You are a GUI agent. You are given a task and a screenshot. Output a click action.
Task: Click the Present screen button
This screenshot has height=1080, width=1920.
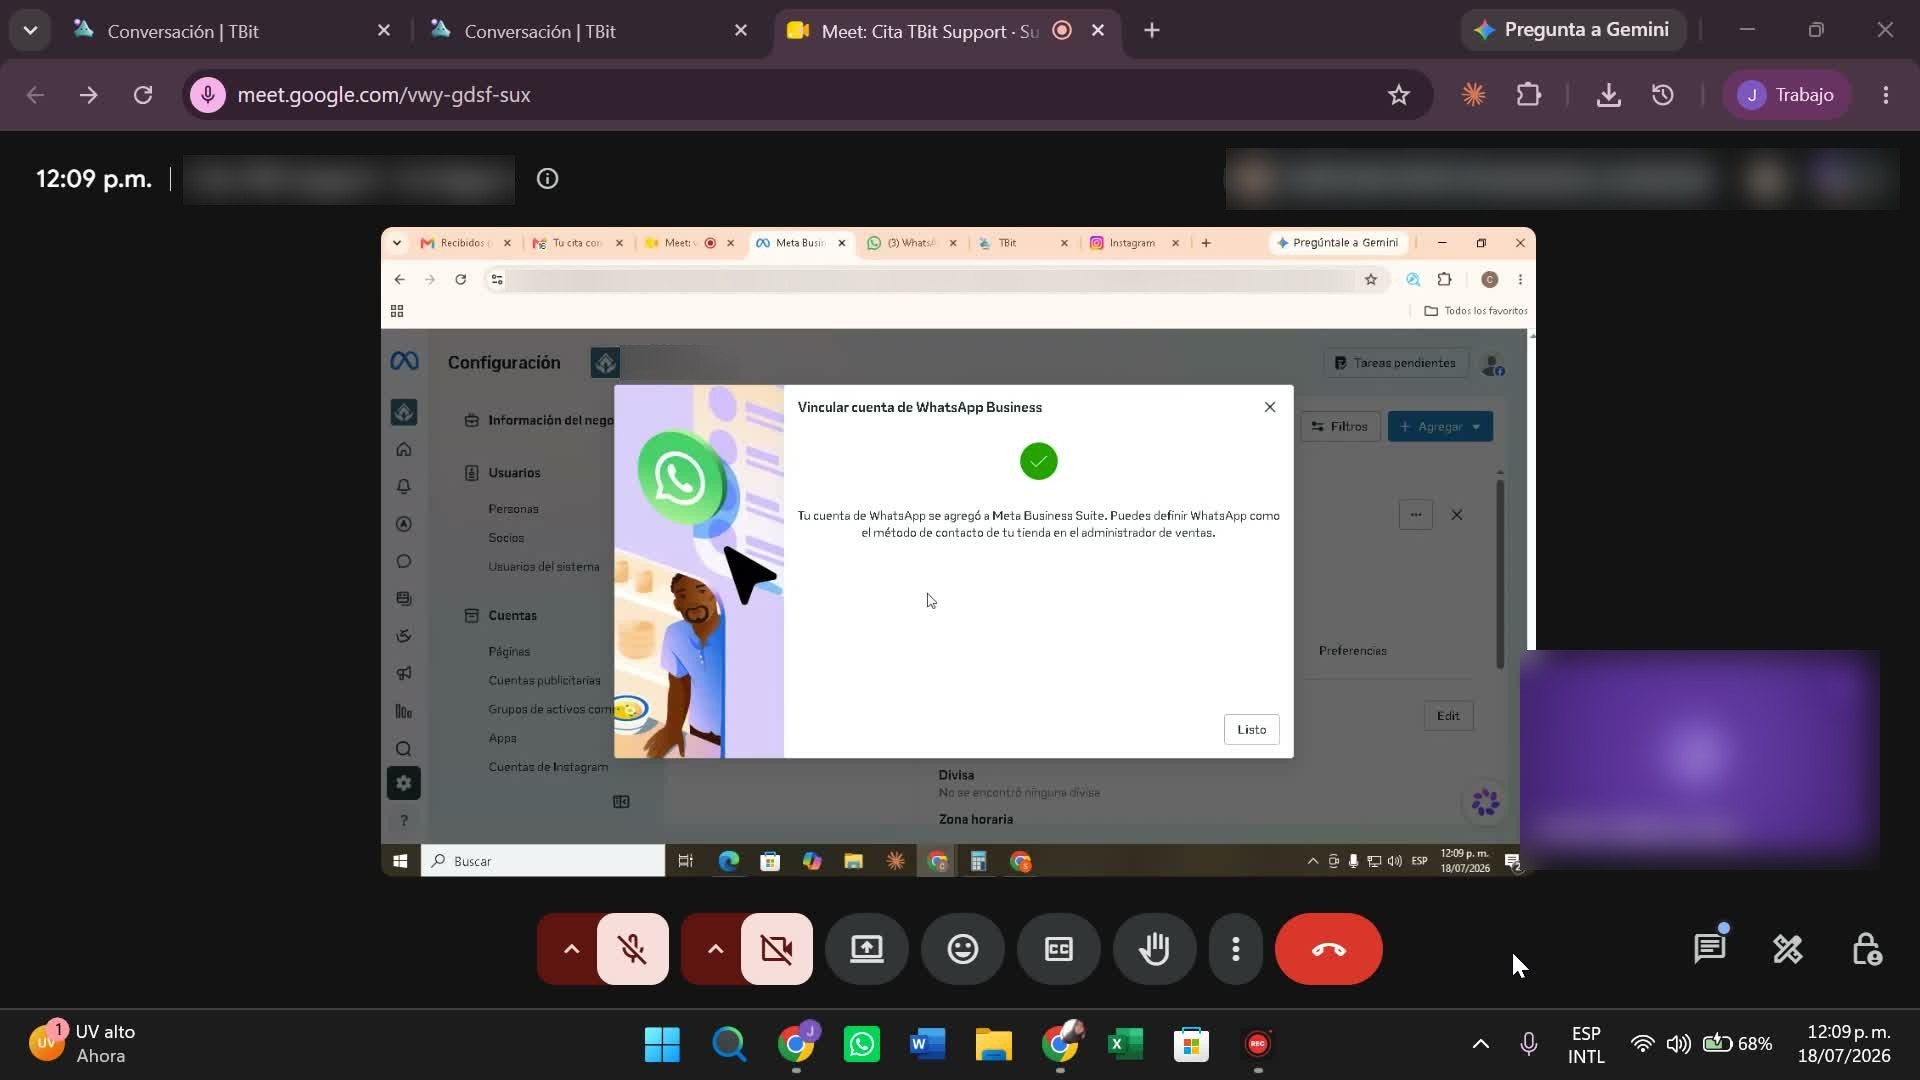[866, 949]
